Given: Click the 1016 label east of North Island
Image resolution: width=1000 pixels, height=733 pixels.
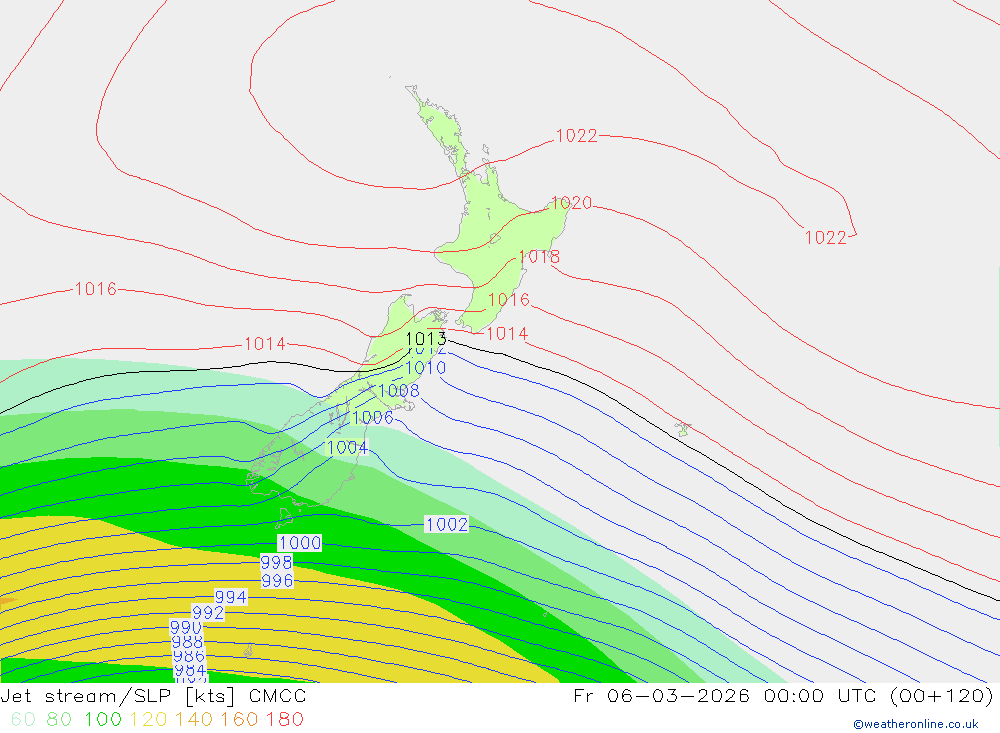Looking at the screenshot, I should coord(509,299).
